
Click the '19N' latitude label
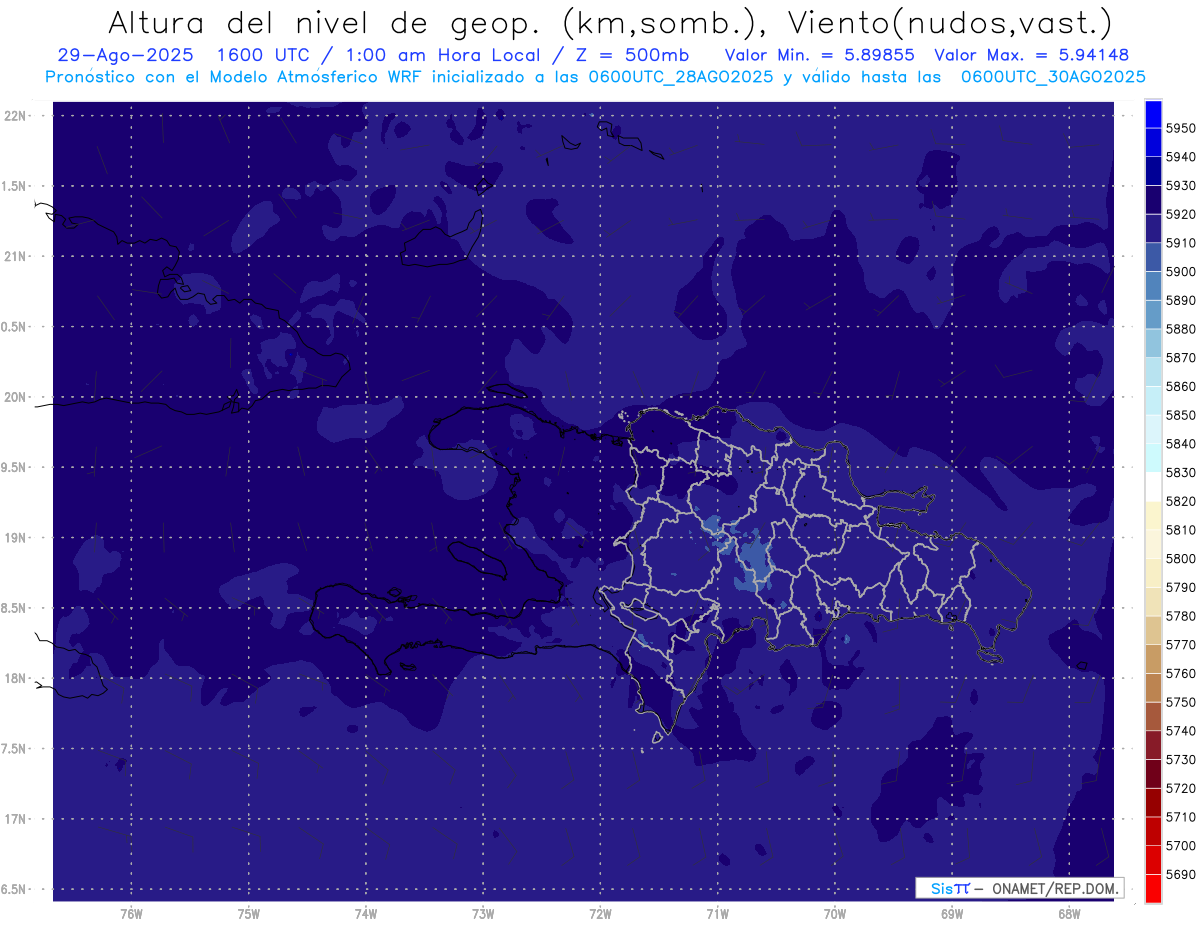pos(17,538)
